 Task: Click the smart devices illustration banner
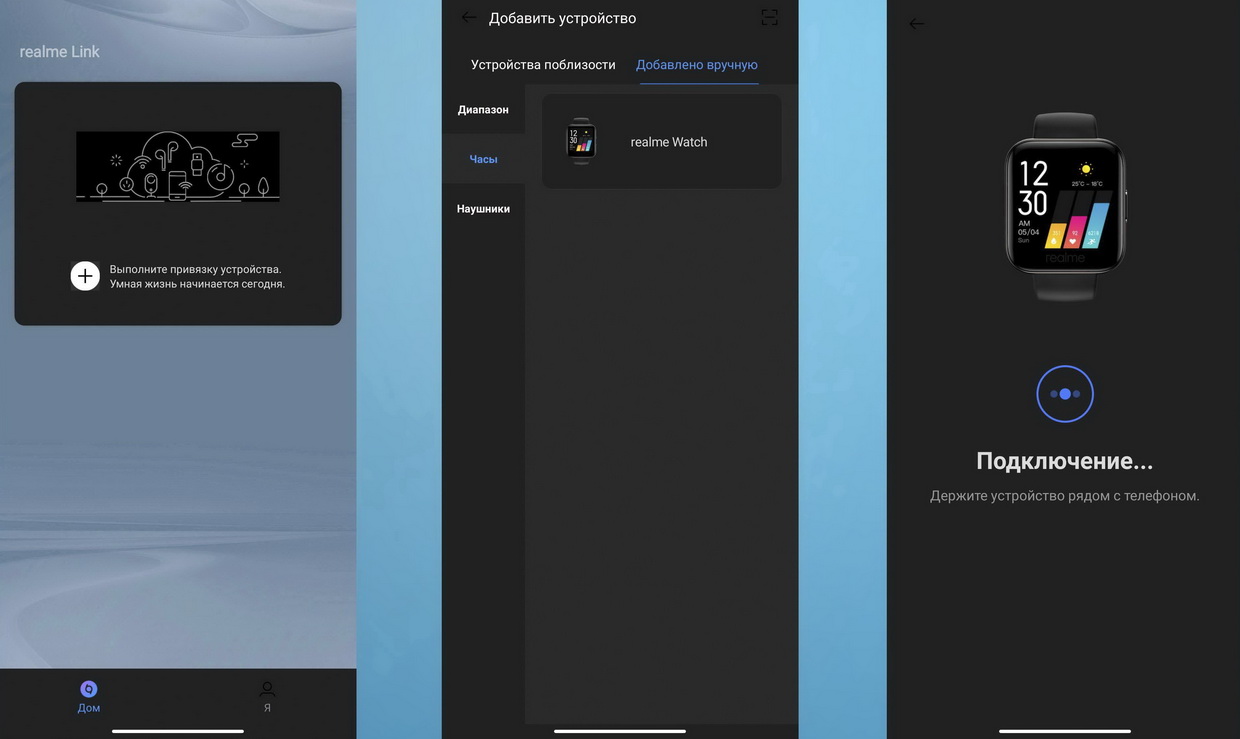178,167
